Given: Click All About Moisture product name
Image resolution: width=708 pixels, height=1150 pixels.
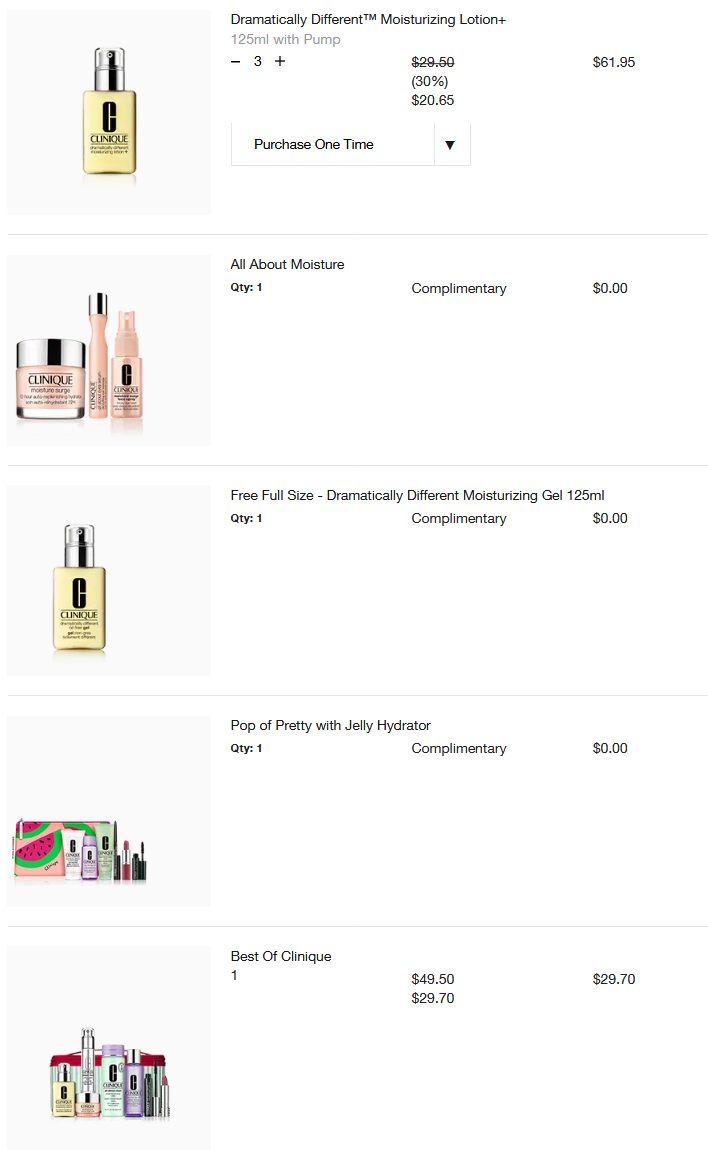Looking at the screenshot, I should click(287, 265).
